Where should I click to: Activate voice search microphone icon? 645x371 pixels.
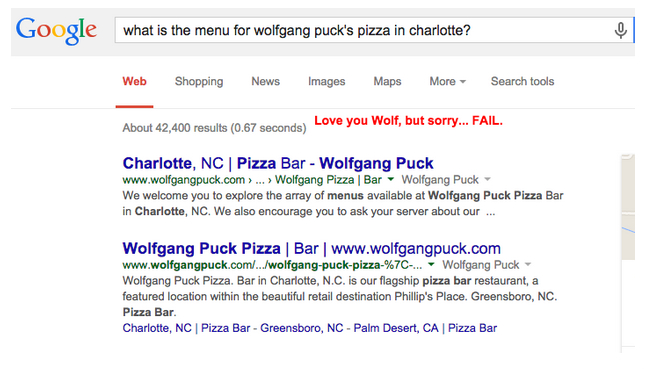(620, 30)
